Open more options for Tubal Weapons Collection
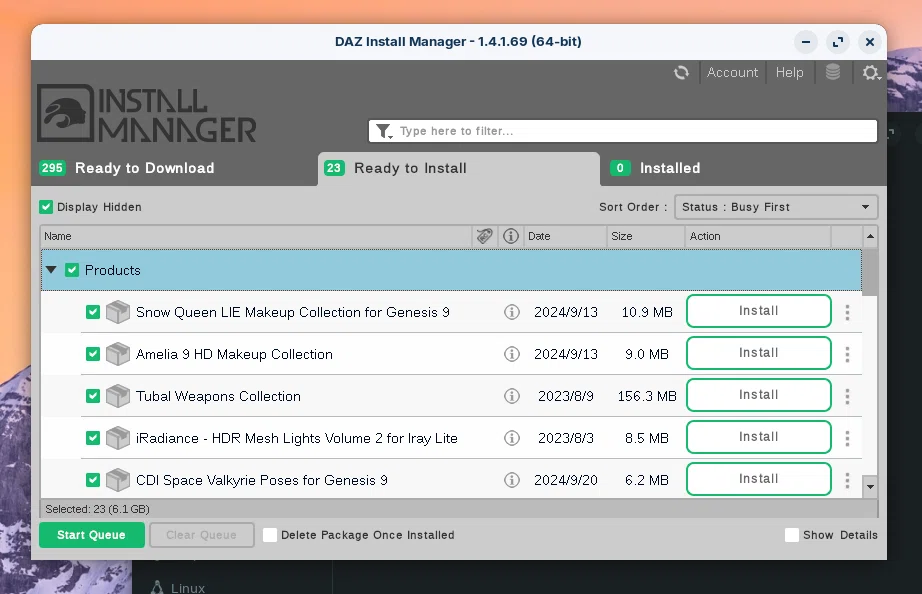The image size is (922, 594). point(847,396)
